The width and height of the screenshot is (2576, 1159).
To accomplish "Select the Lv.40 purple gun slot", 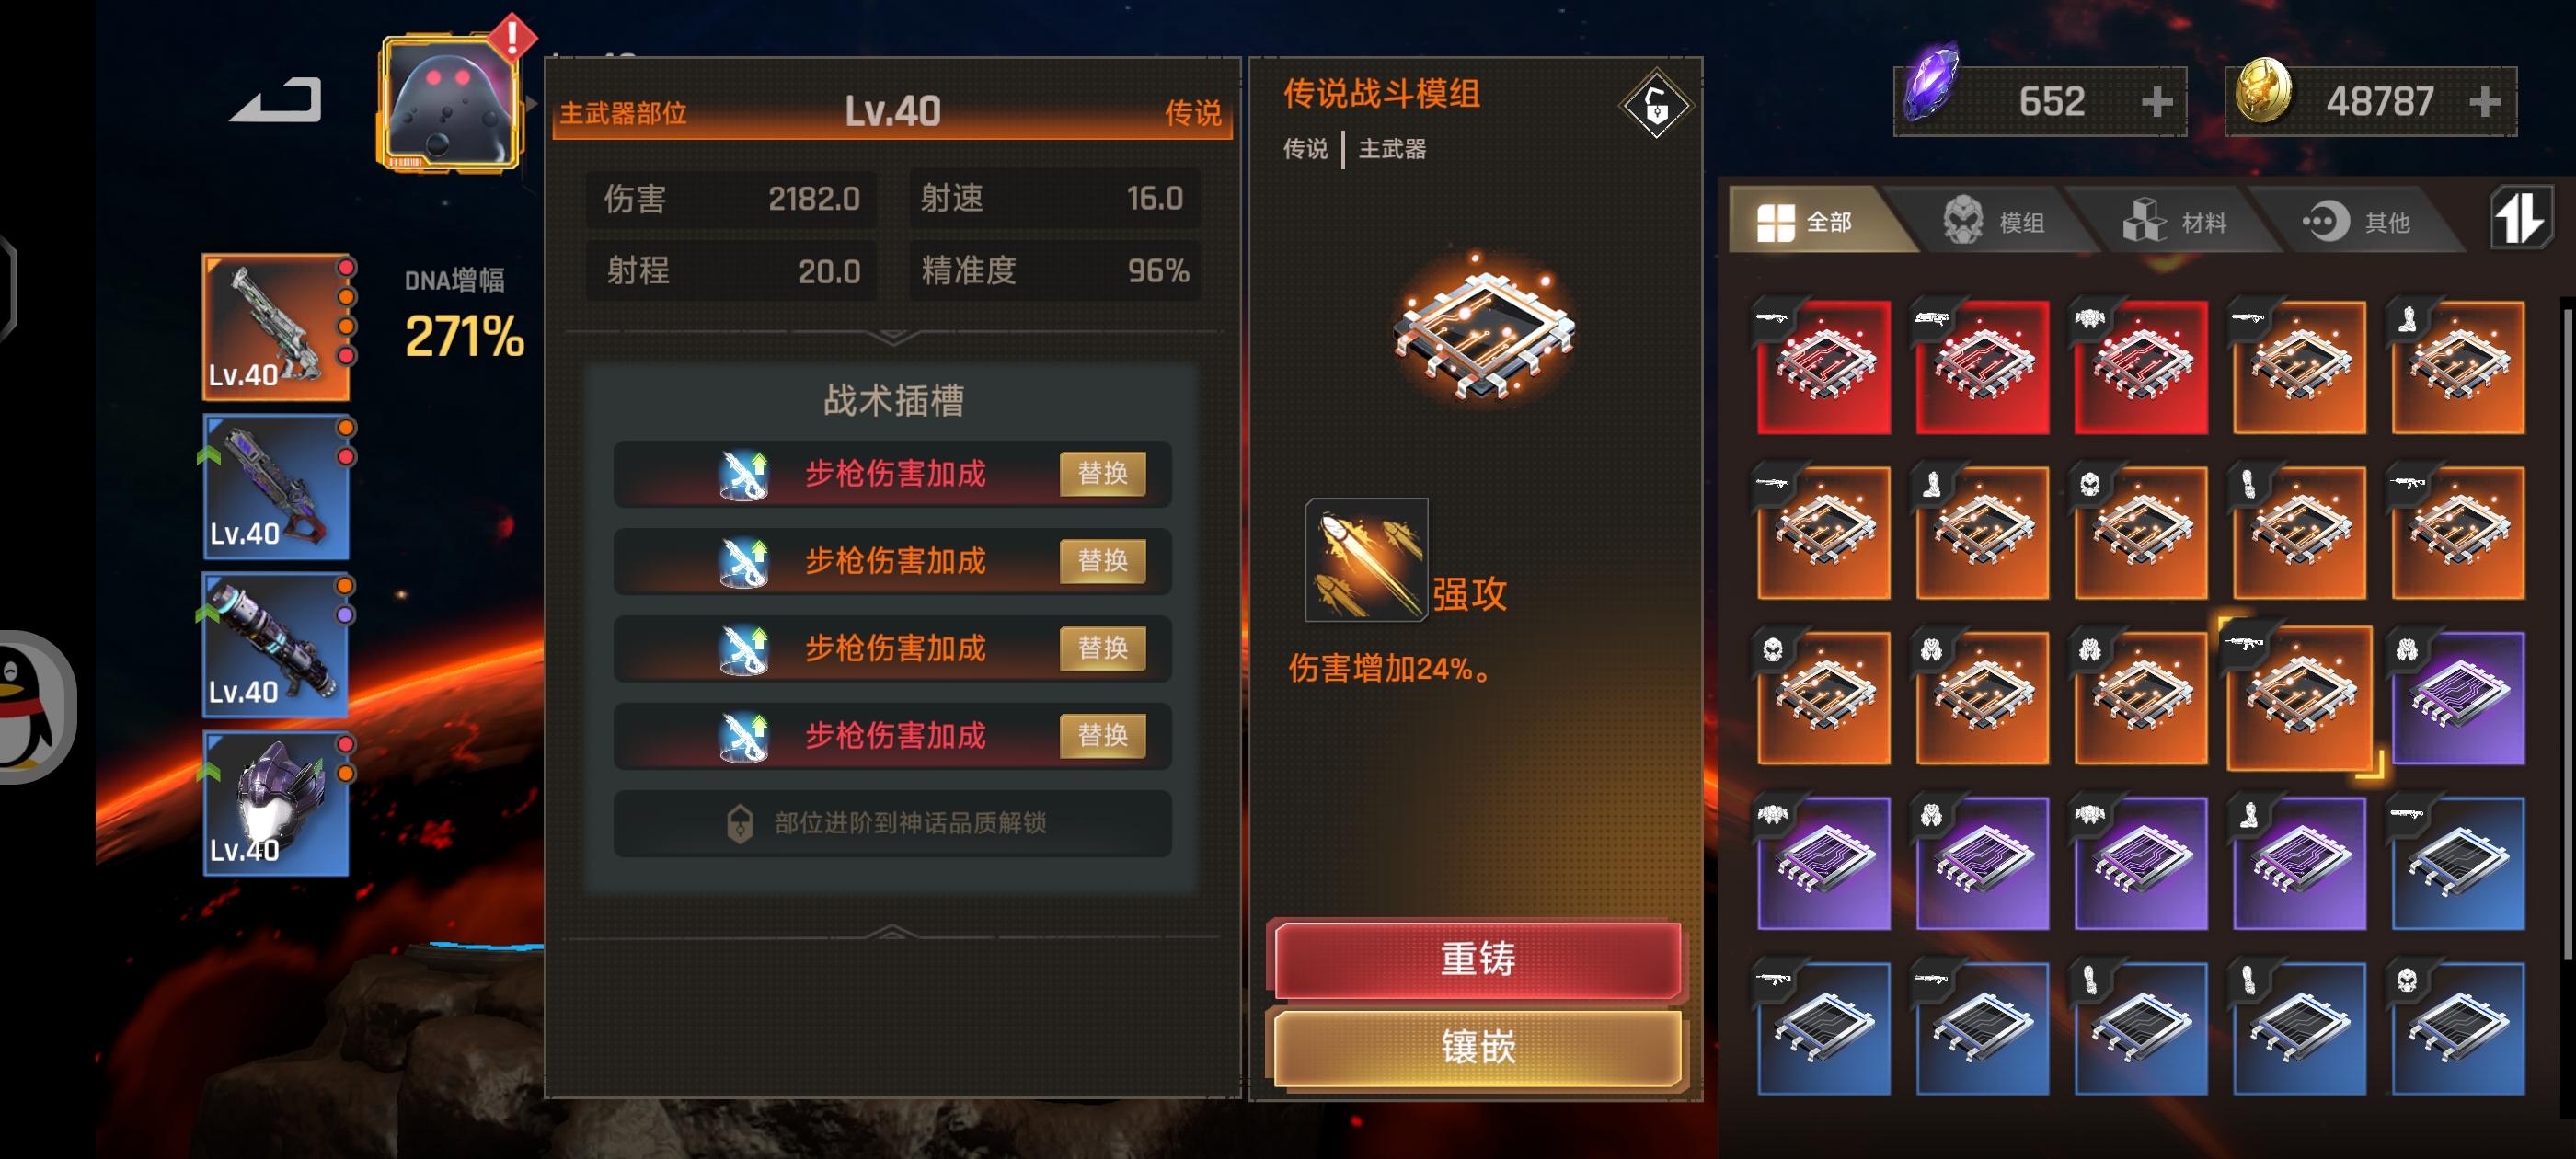I will pos(277,486).
